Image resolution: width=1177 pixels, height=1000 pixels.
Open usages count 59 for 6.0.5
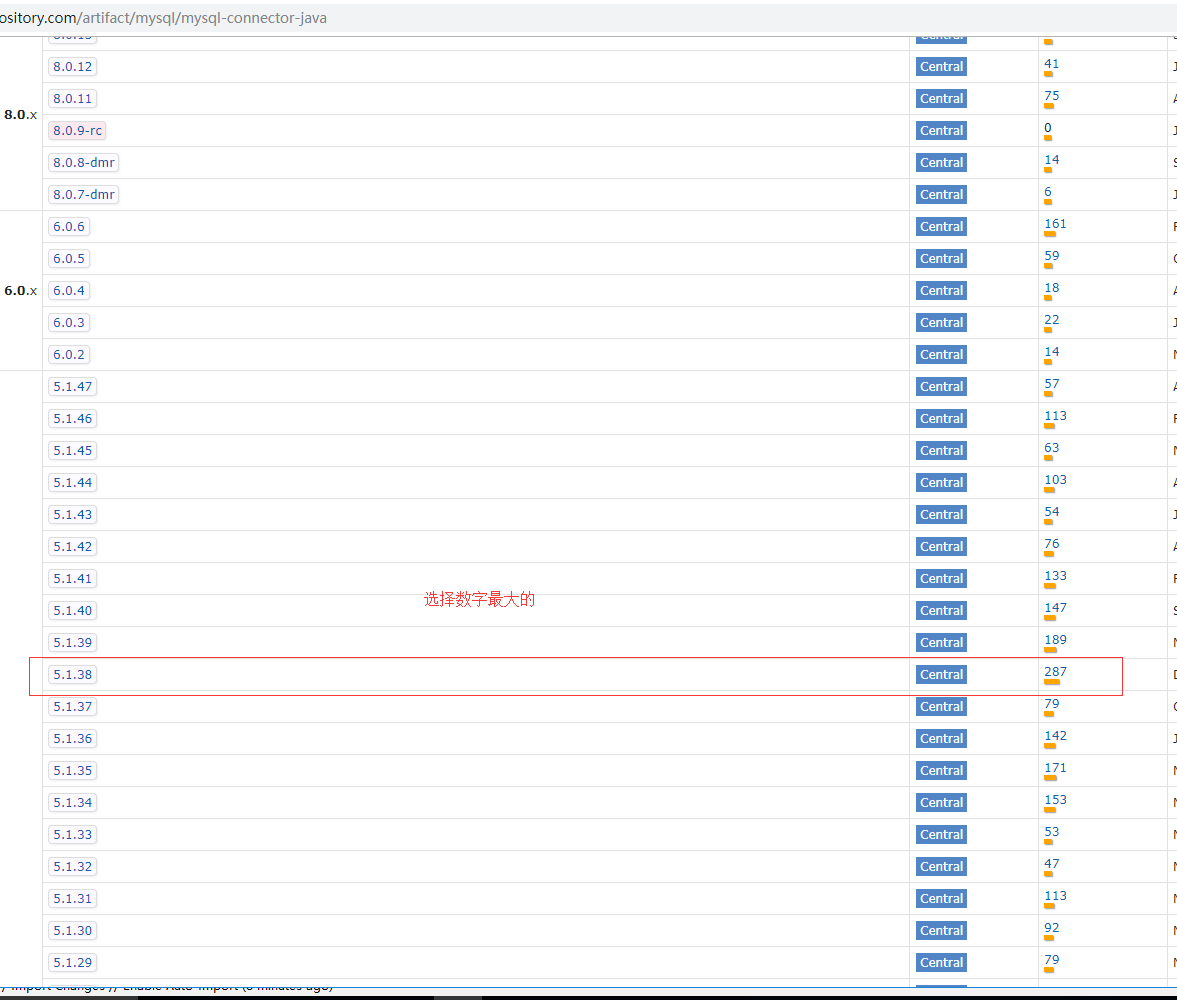click(1051, 256)
